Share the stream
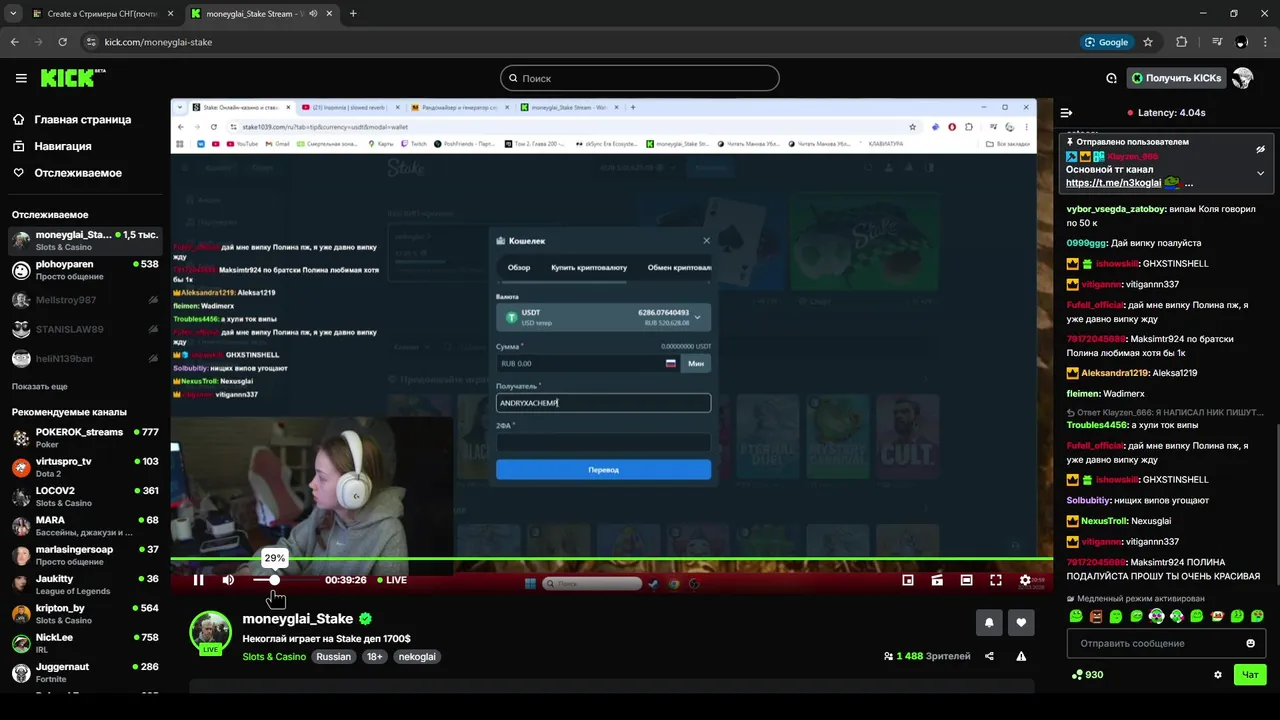 pos(989,656)
